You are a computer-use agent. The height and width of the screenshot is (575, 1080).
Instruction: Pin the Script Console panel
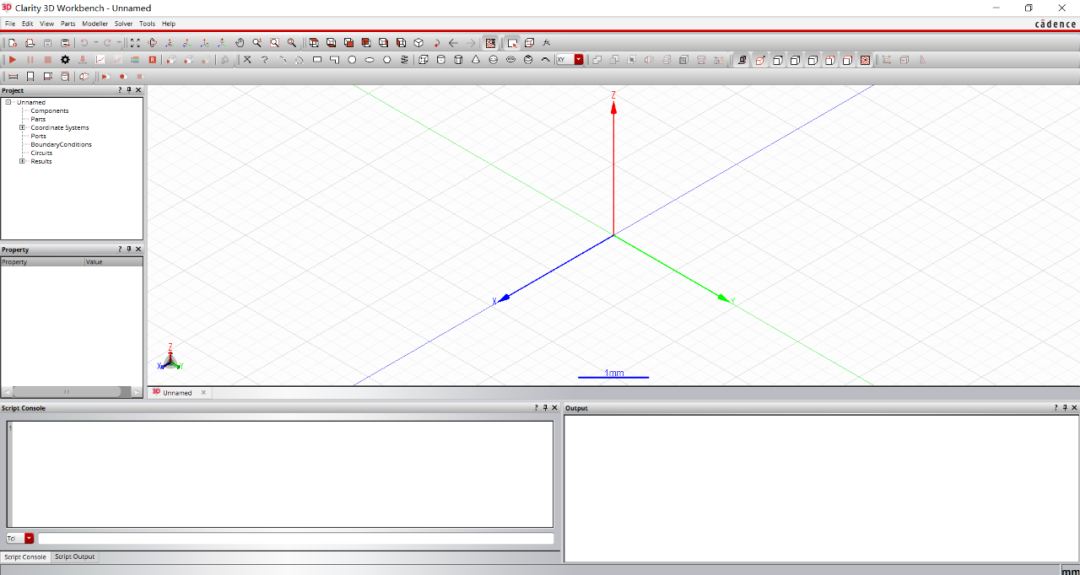tap(545, 408)
